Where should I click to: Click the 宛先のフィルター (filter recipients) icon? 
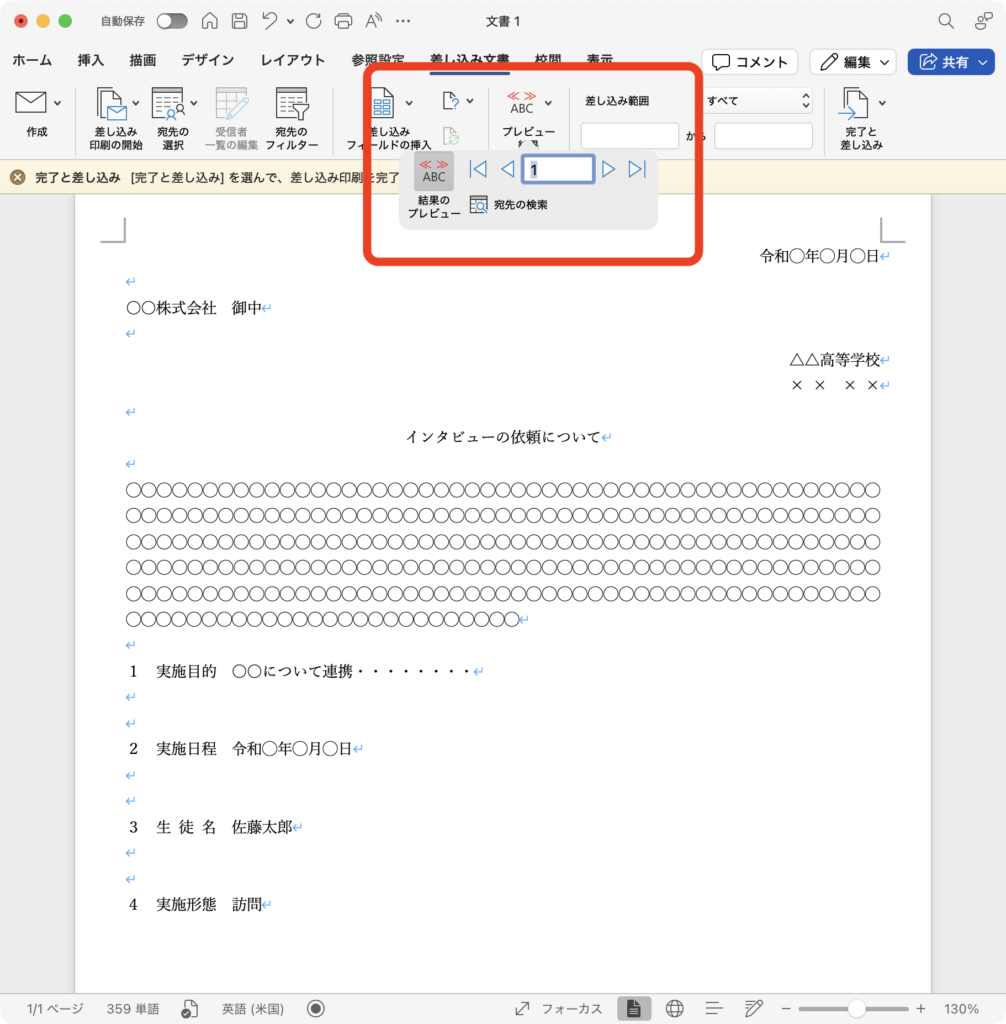[291, 104]
